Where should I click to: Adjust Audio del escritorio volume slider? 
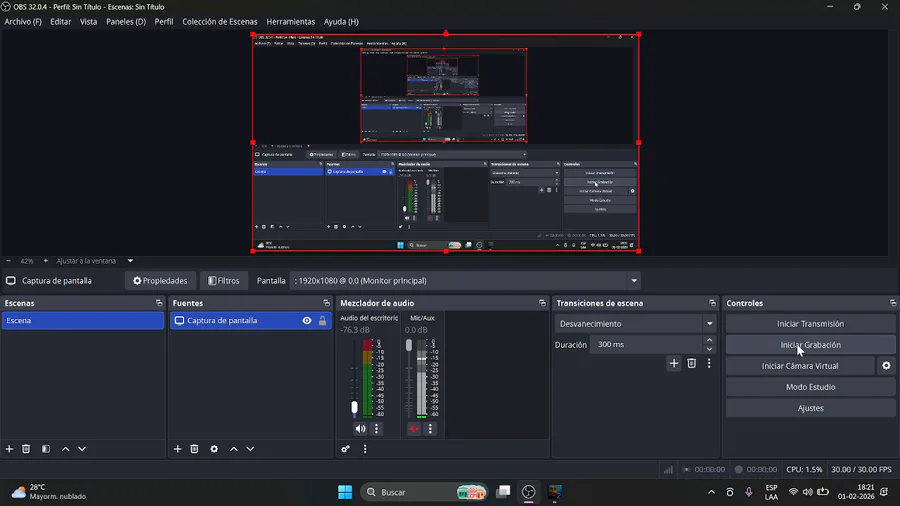point(354,407)
